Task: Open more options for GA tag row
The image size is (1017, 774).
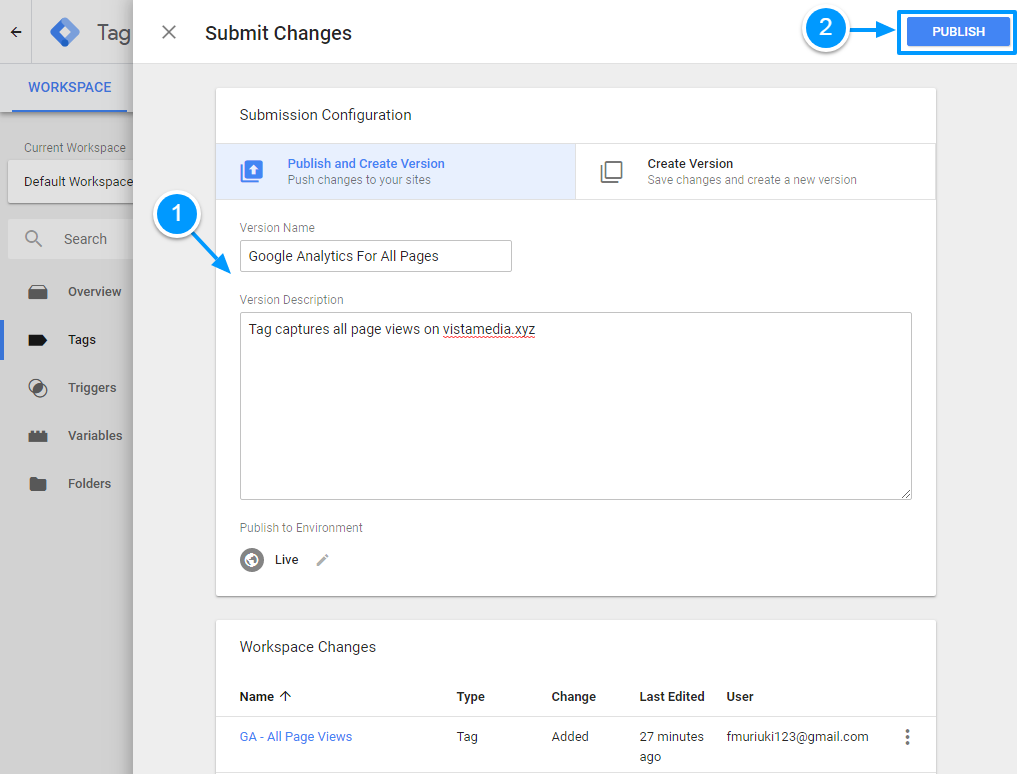Action: tap(907, 737)
